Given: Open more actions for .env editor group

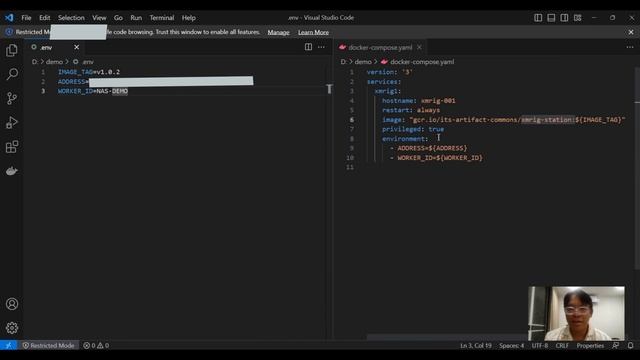Looking at the screenshot, I should point(321,47).
